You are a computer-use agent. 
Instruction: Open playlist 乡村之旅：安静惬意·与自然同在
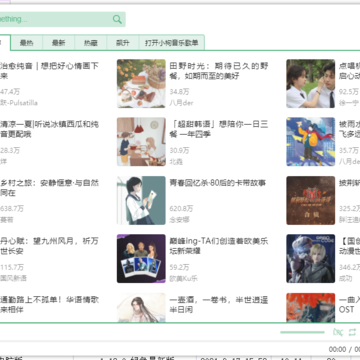(49, 188)
